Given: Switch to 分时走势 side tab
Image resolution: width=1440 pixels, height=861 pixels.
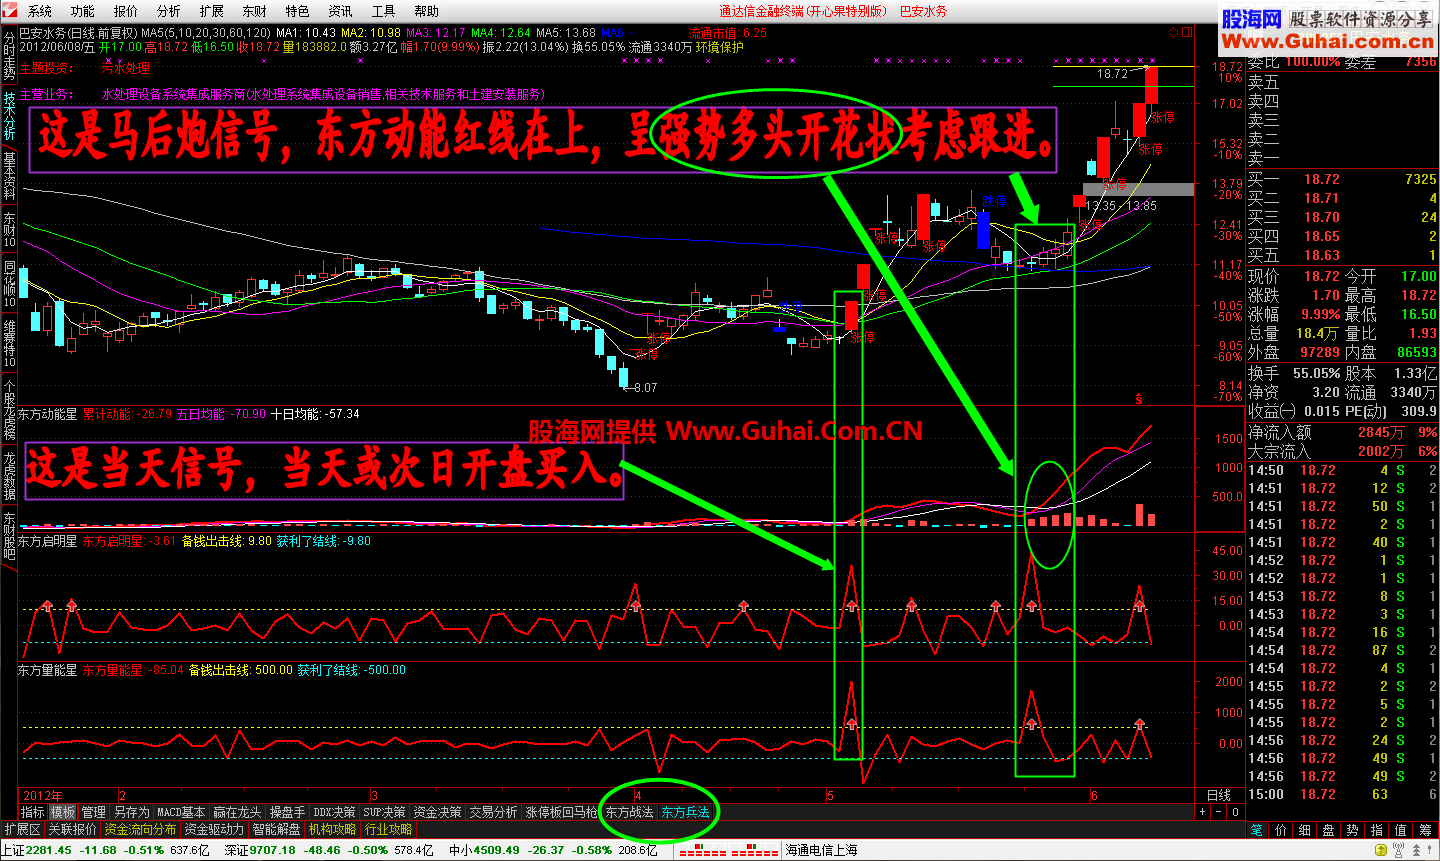Looking at the screenshot, I should 9,56.
